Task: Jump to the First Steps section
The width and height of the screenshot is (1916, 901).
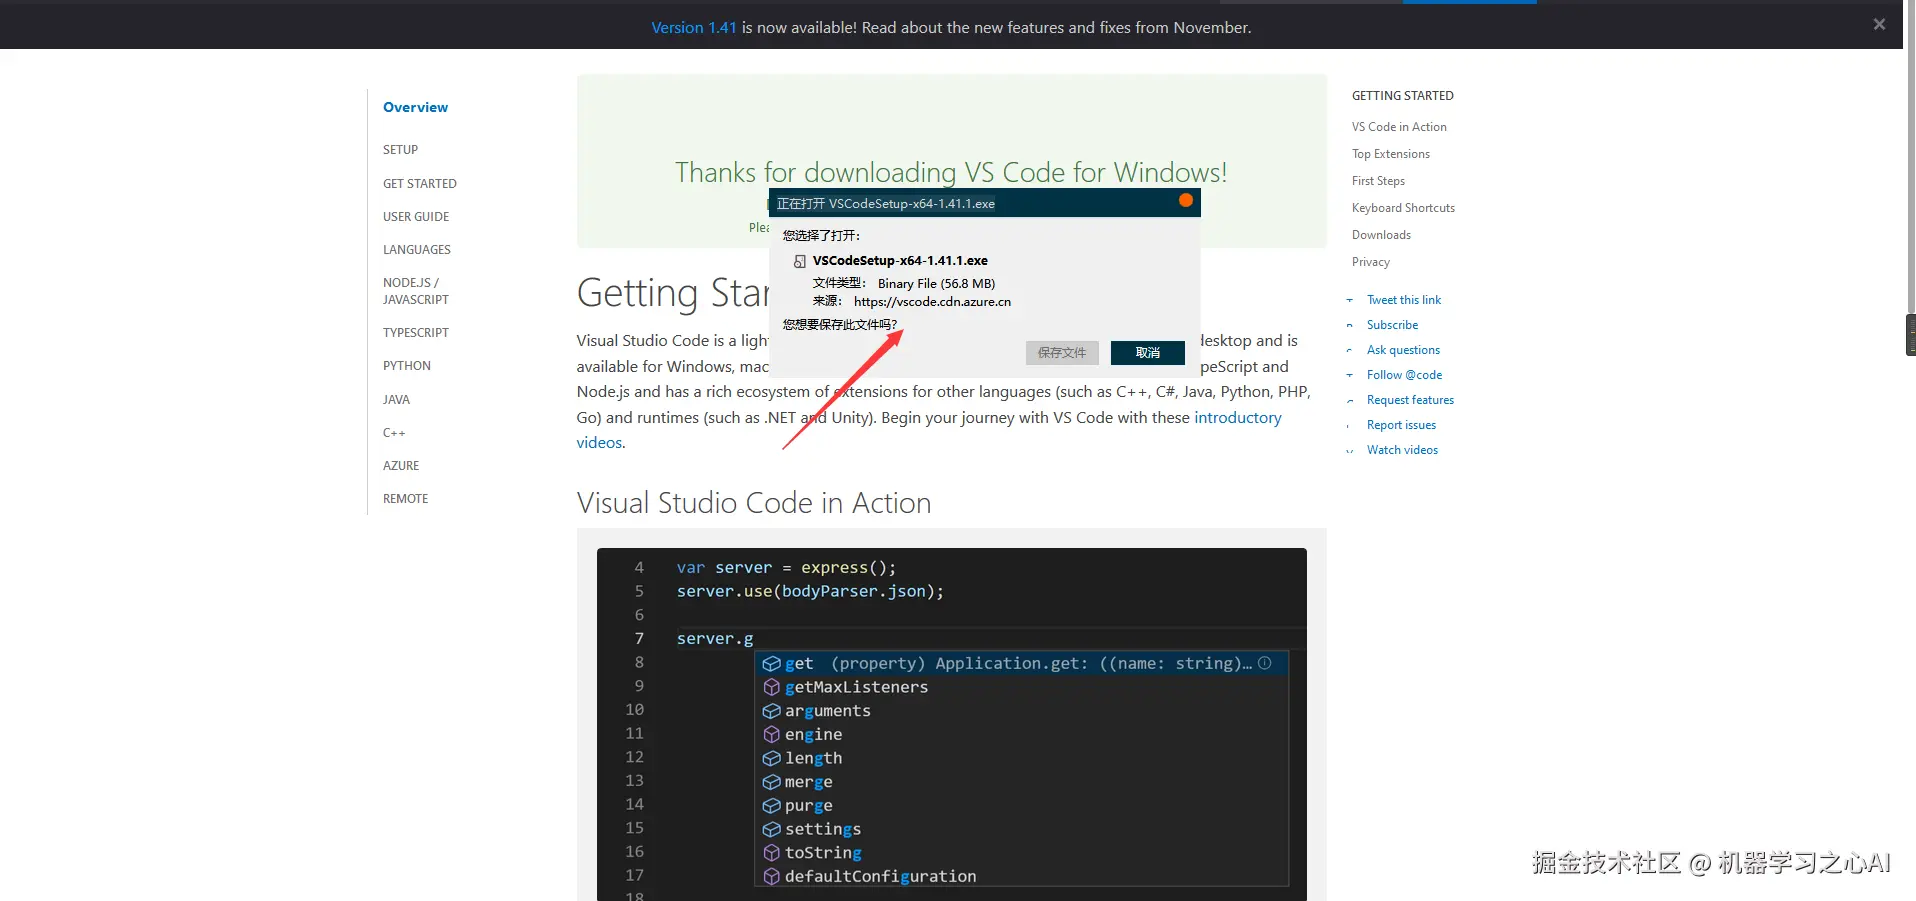Action: (x=1378, y=181)
